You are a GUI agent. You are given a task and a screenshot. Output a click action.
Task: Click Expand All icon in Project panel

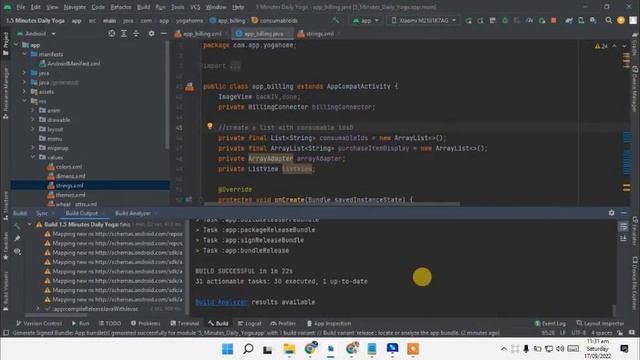124,33
